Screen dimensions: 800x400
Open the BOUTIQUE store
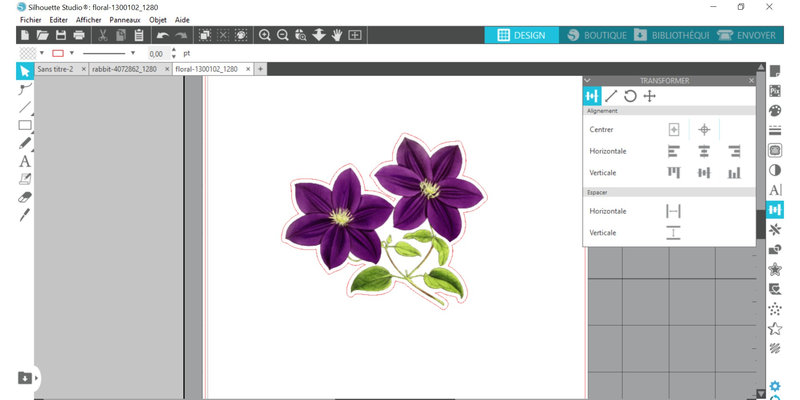coord(597,35)
